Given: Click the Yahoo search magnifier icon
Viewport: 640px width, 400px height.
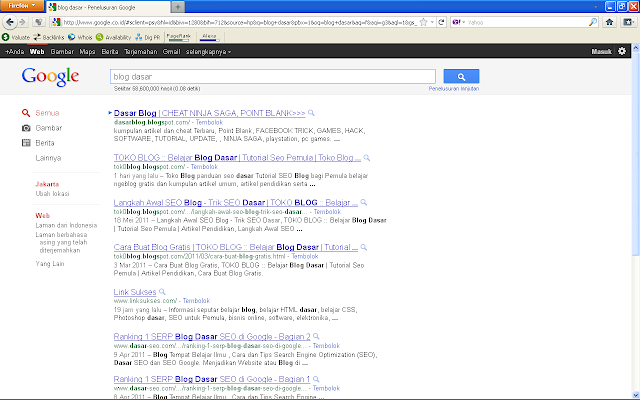Looking at the screenshot, I should [x=593, y=22].
